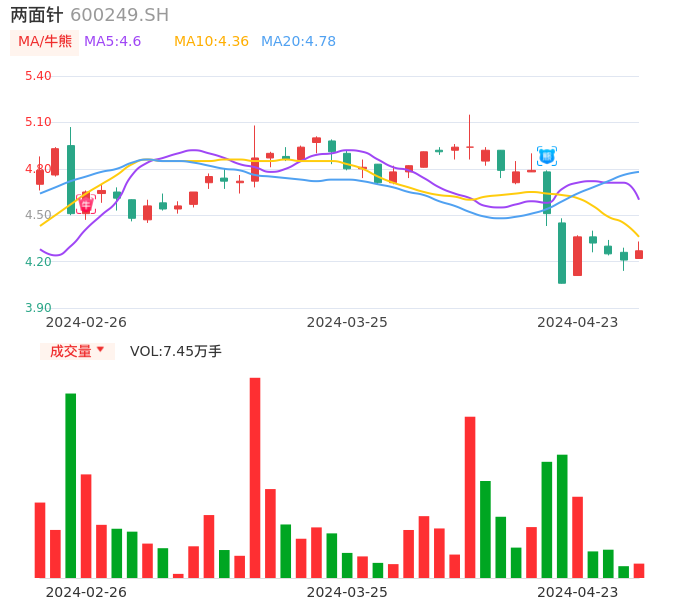
Task: Click the 3.90 price axis label
Action: tap(38, 308)
